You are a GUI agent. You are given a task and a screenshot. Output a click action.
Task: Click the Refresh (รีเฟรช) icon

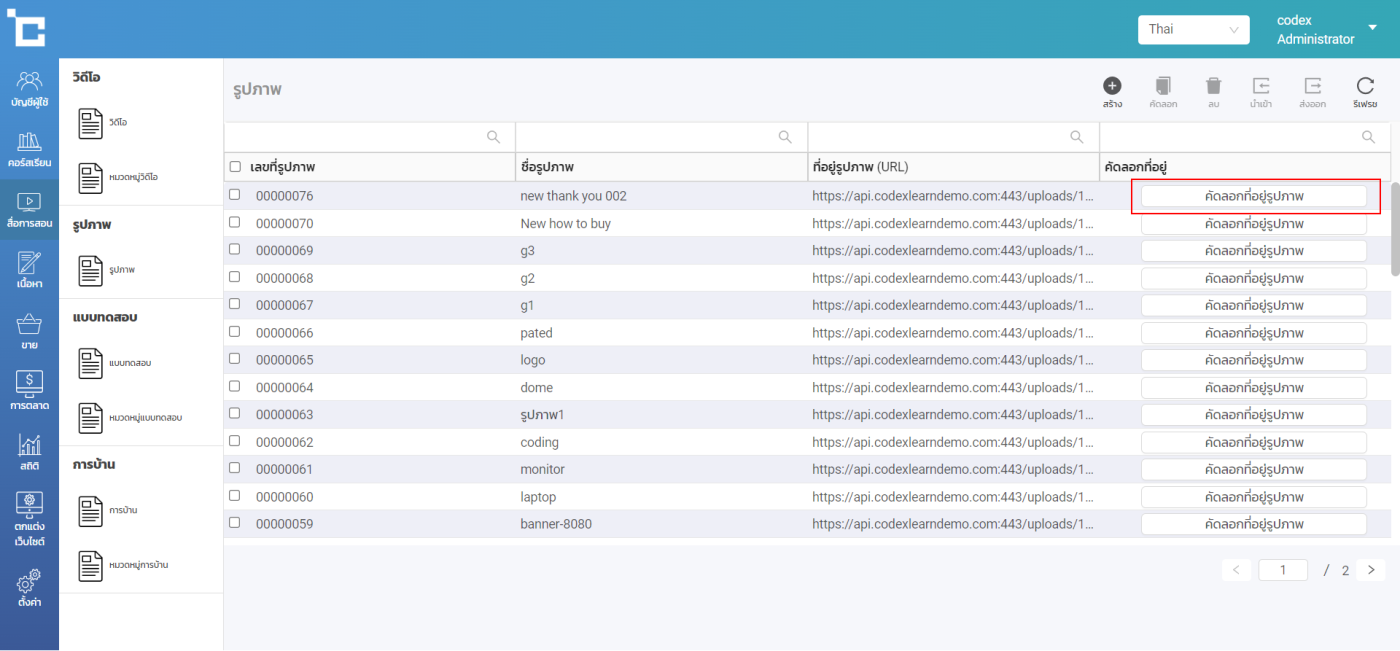(1365, 87)
